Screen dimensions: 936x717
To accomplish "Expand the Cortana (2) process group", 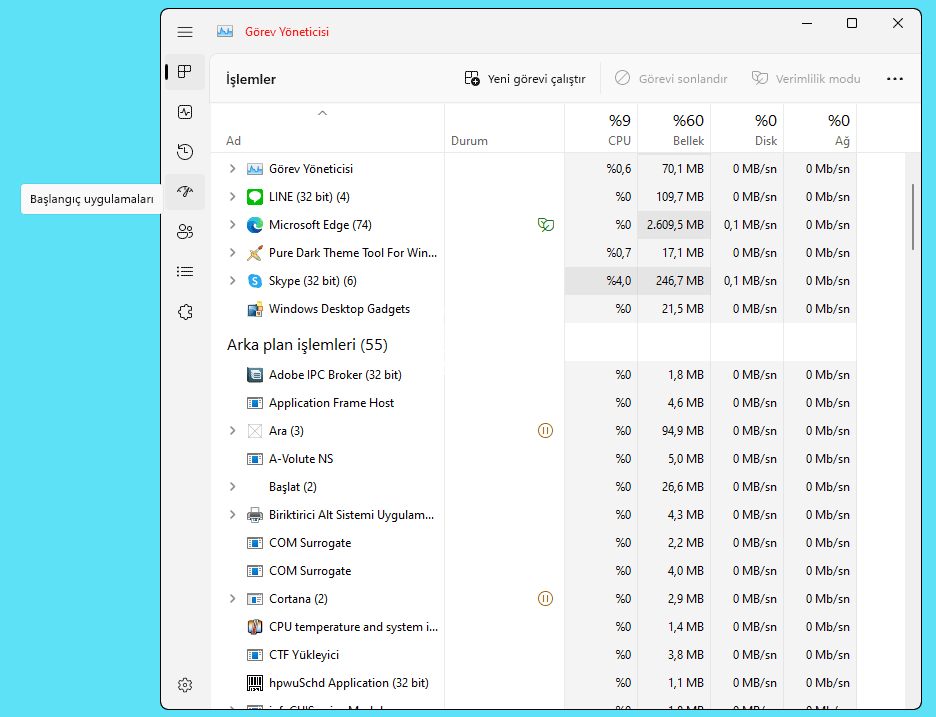I will (232, 599).
